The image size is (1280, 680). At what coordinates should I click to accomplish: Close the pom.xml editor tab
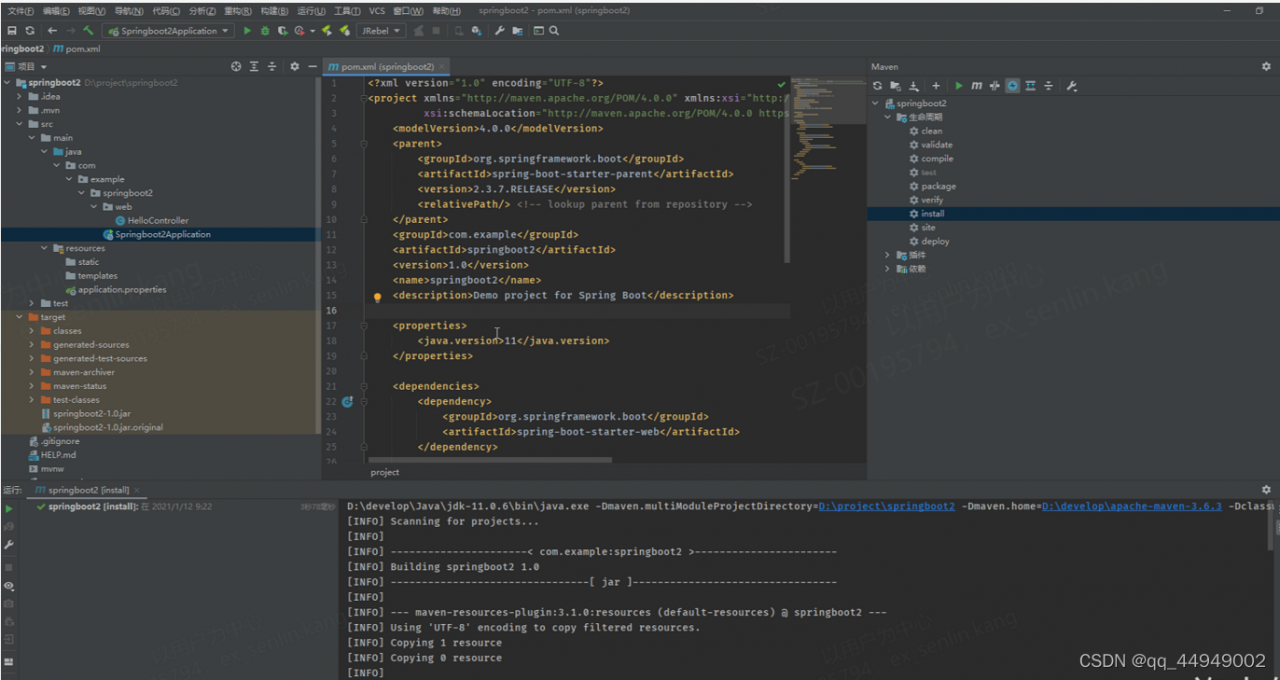coord(443,67)
